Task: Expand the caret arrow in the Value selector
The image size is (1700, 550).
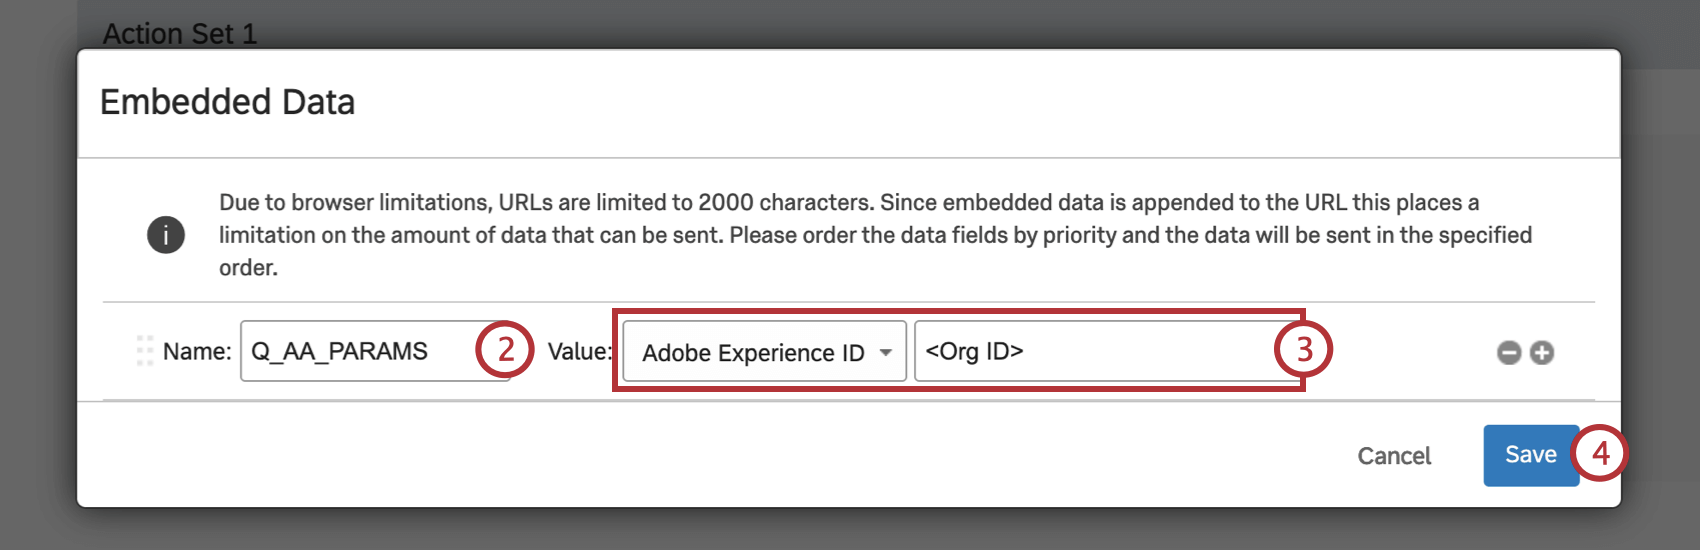Action: pyautogui.click(x=885, y=352)
